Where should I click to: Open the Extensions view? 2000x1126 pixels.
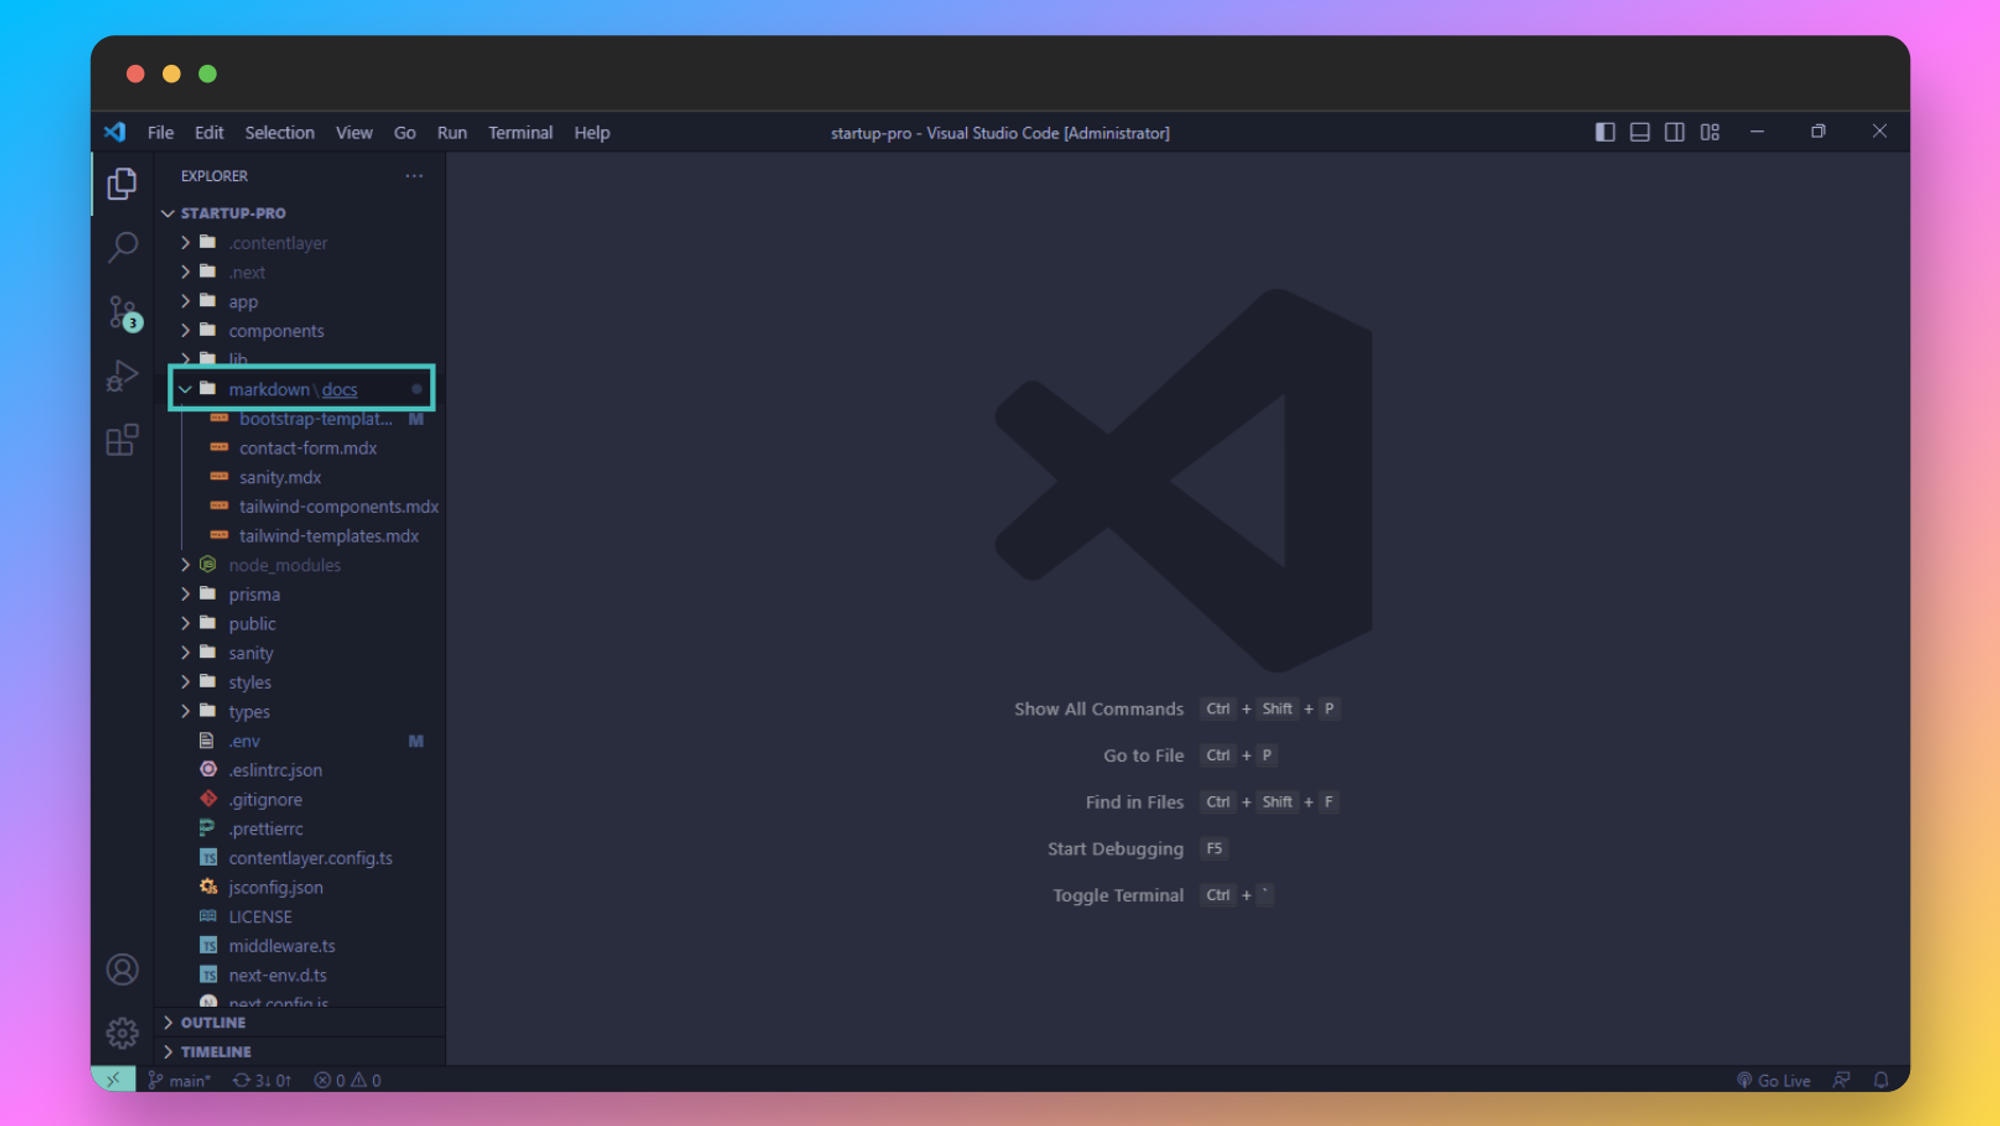coord(122,440)
